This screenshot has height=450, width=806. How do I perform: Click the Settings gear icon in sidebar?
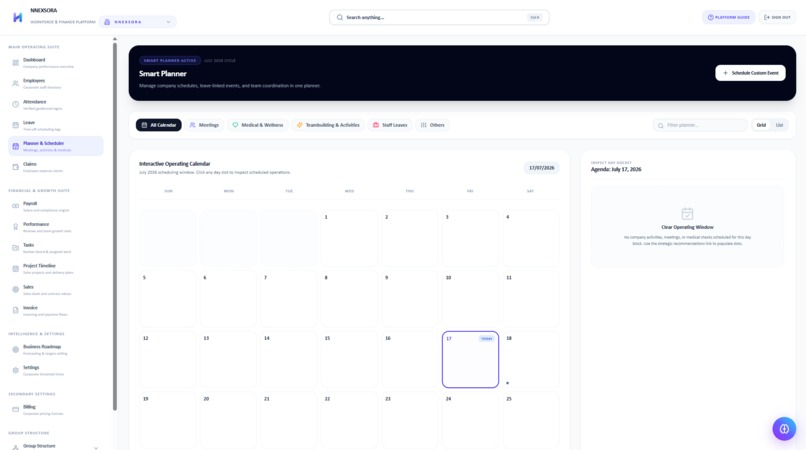[x=15, y=370]
